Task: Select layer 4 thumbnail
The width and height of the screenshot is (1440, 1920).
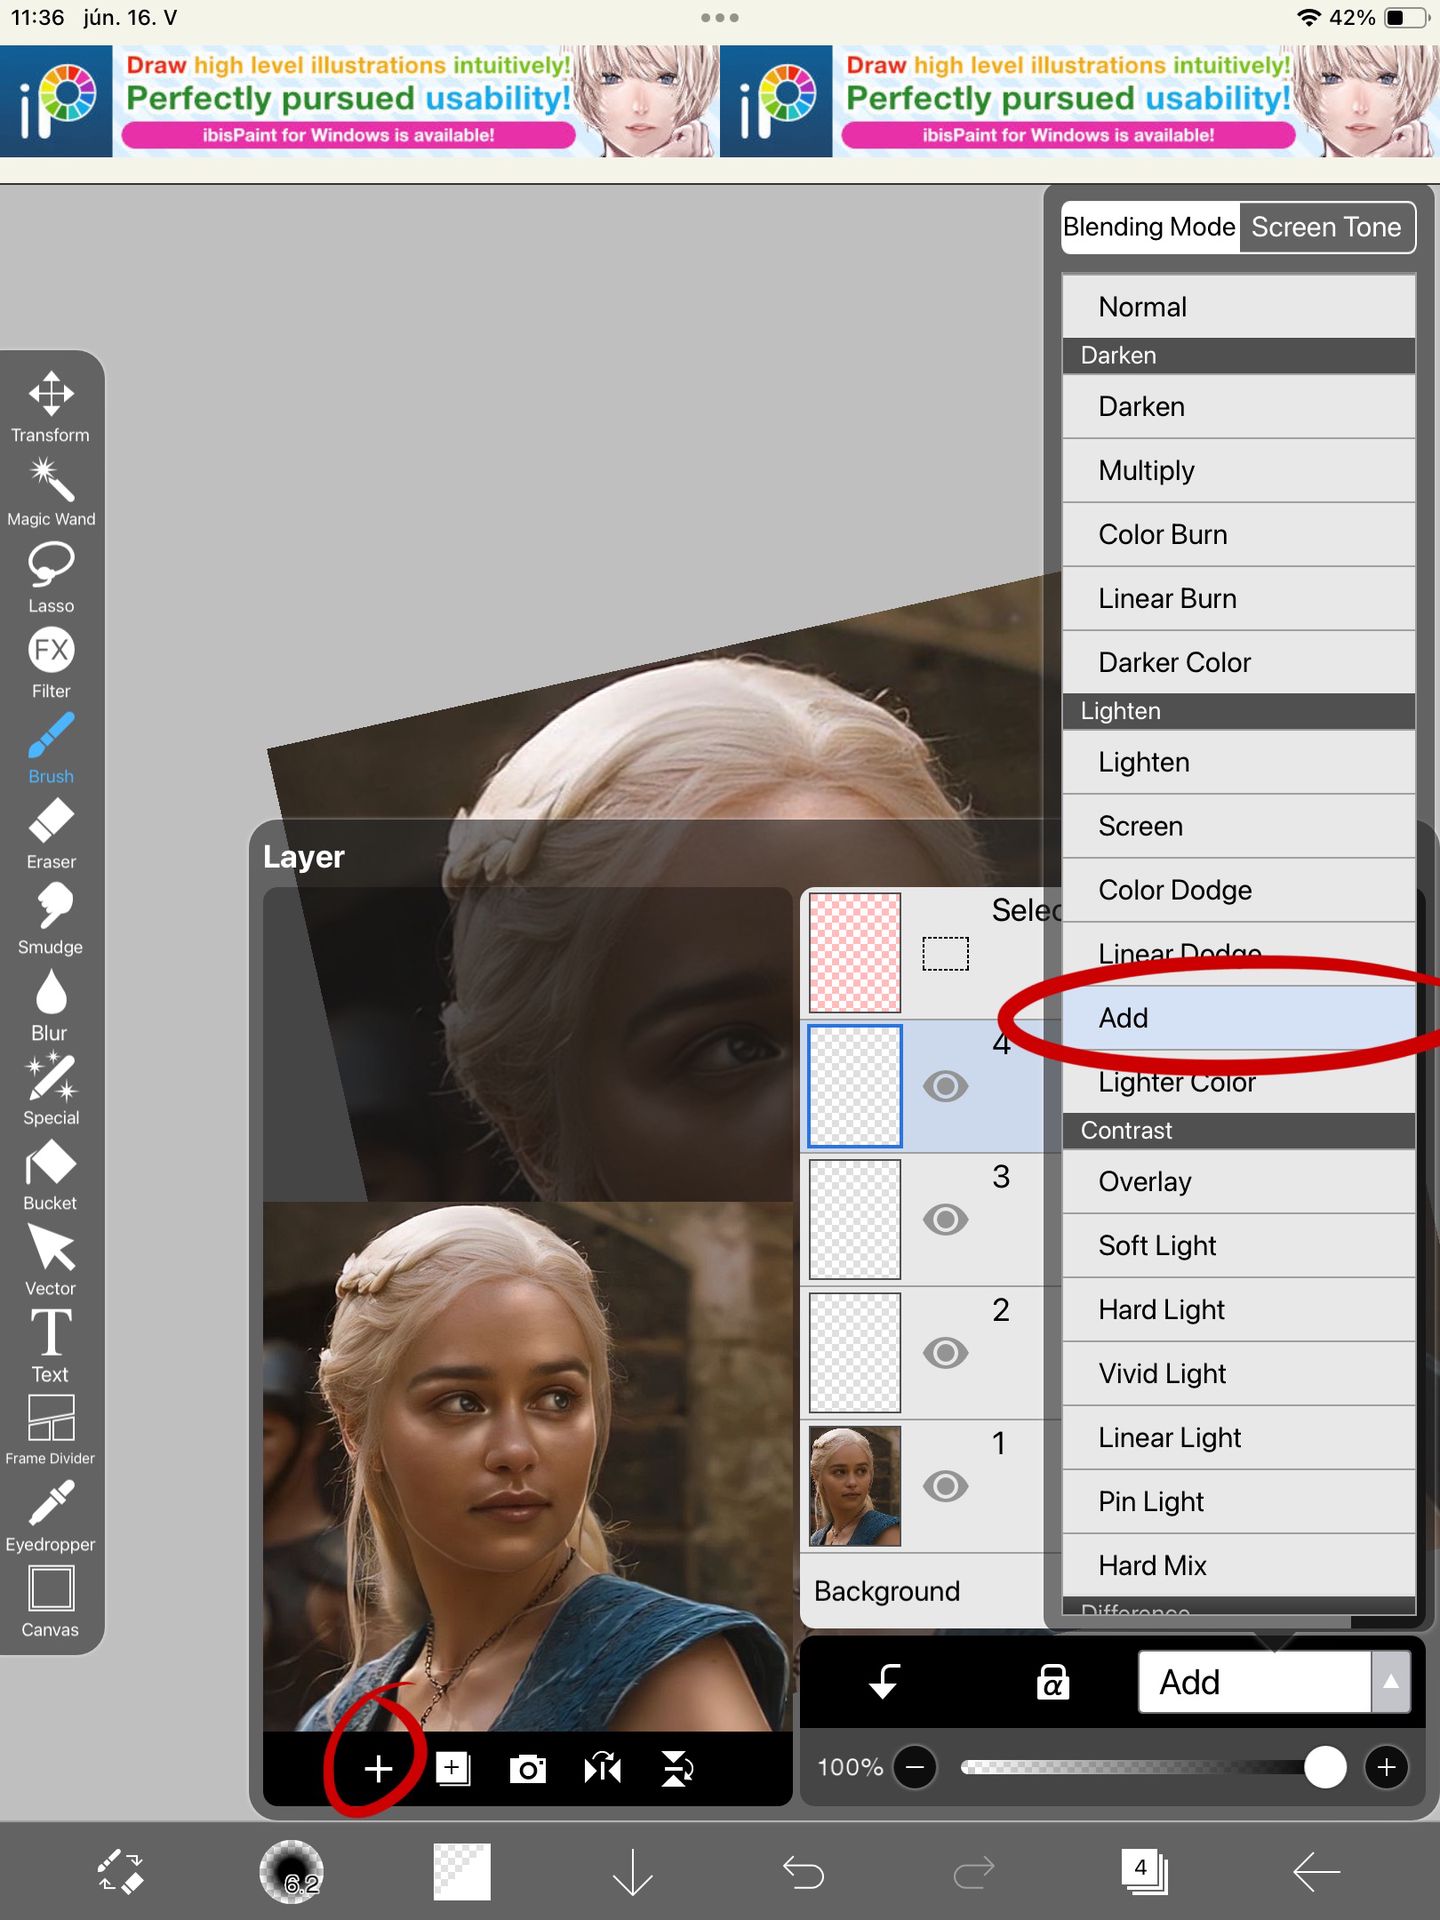Action: point(855,1086)
